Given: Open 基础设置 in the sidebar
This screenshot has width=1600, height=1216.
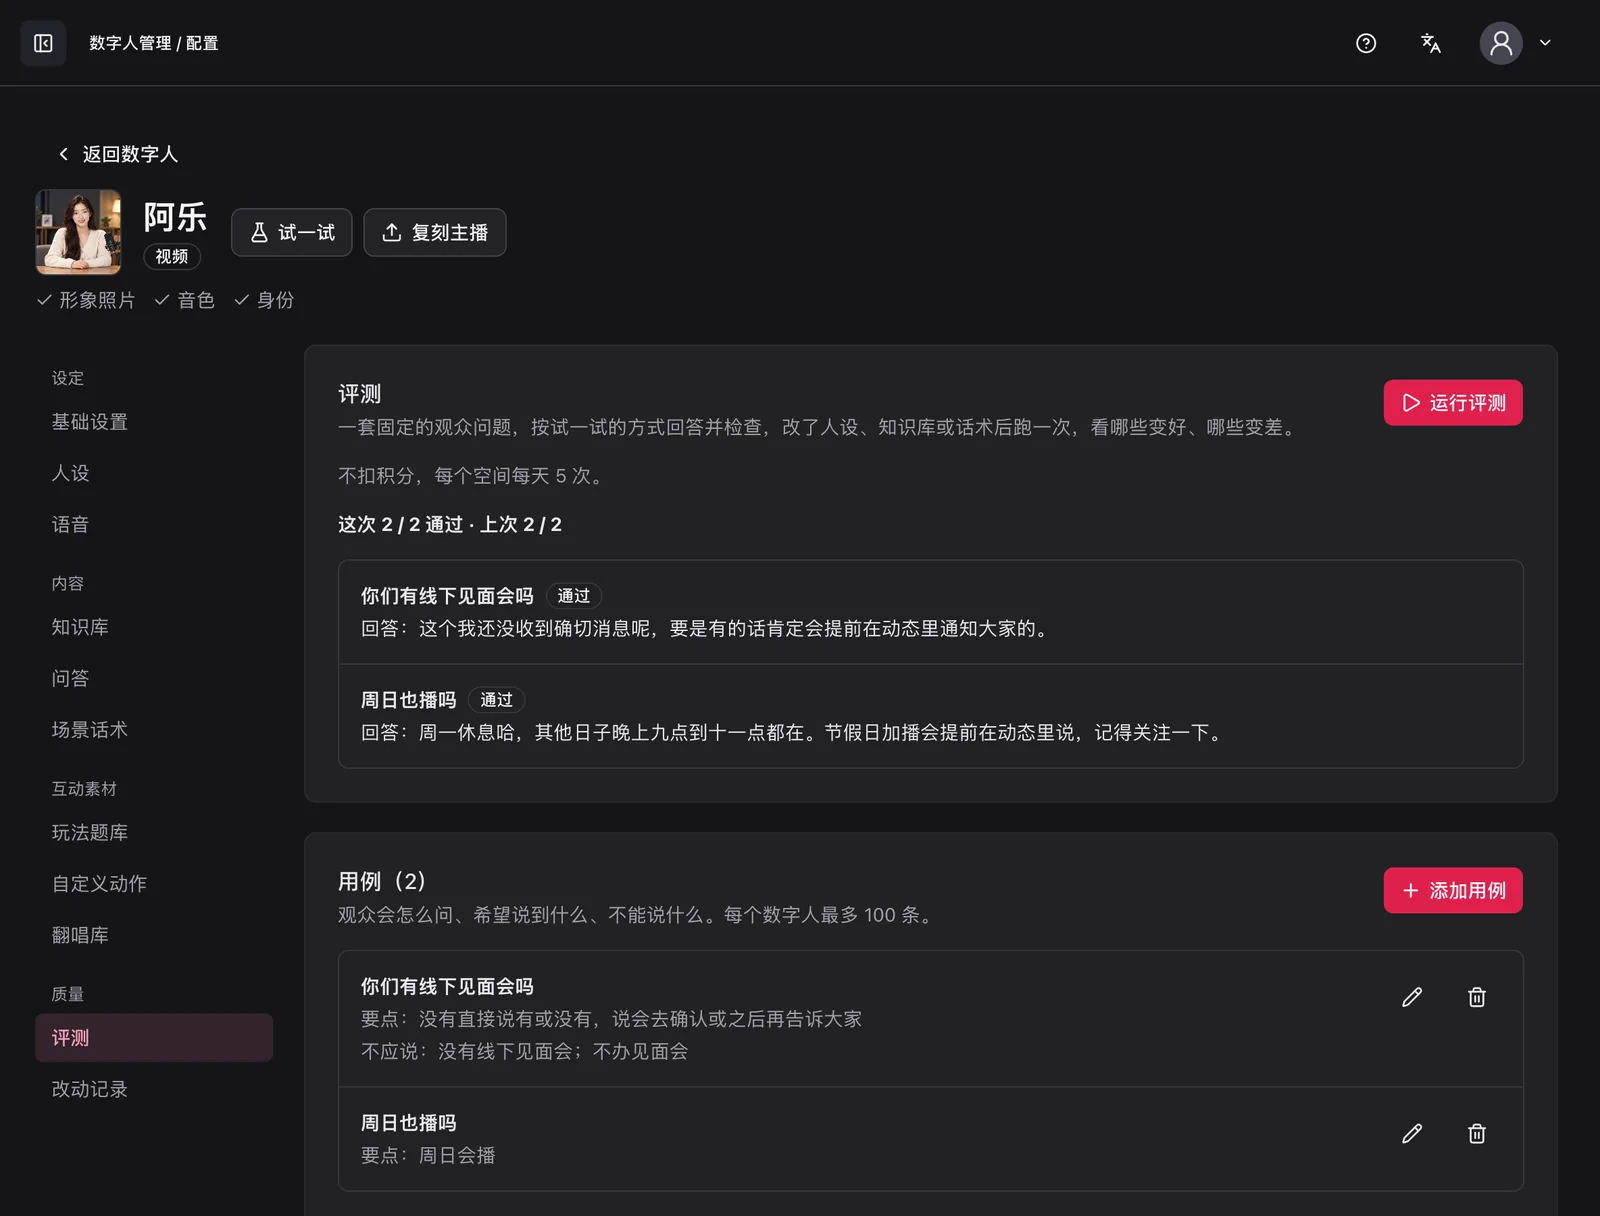Looking at the screenshot, I should tap(154, 422).
